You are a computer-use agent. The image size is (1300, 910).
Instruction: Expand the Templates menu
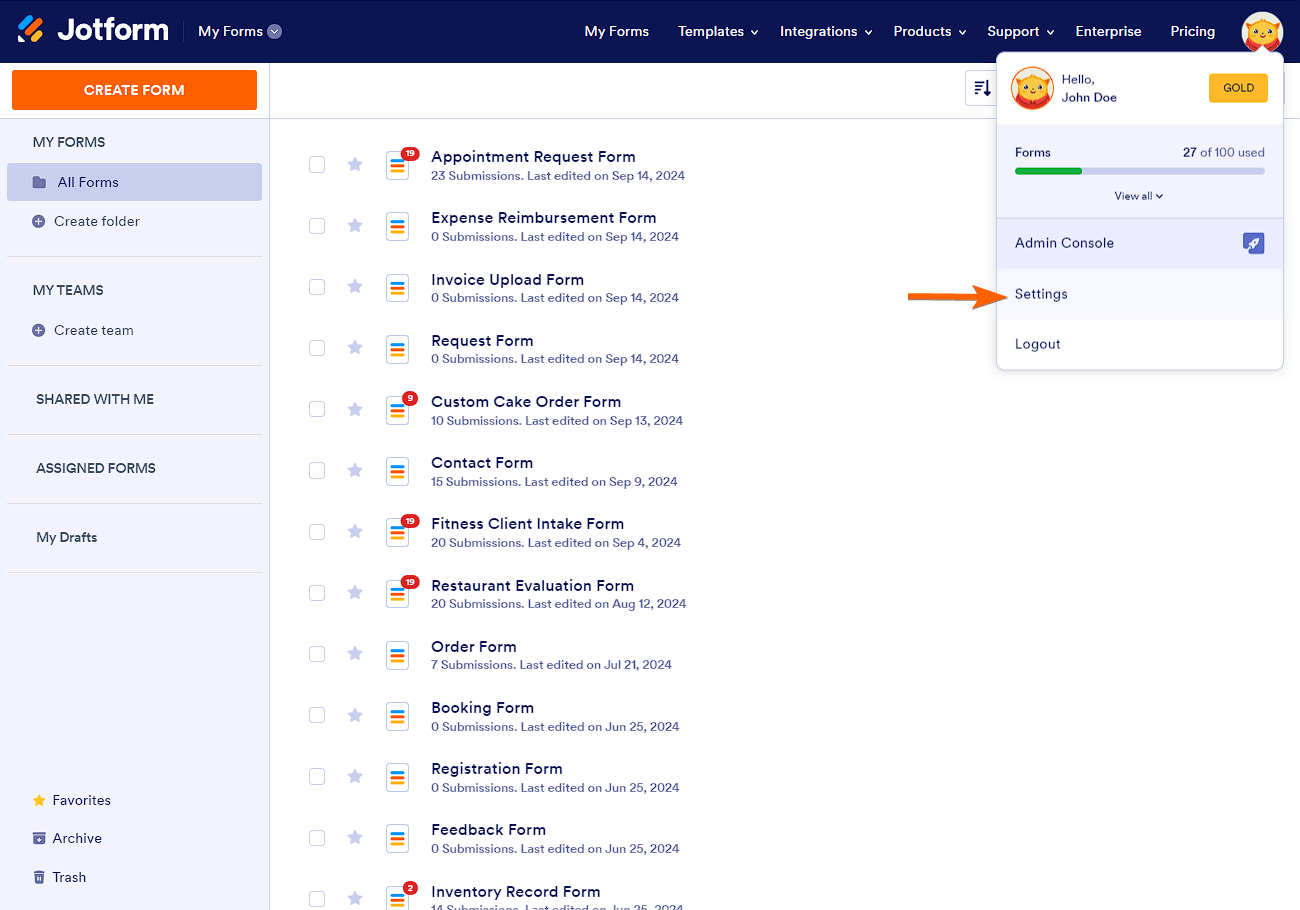click(x=718, y=31)
